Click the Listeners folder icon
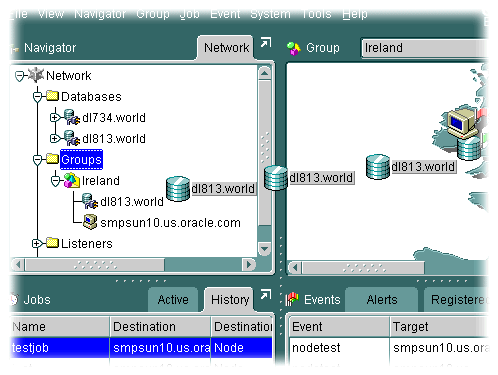 point(52,243)
